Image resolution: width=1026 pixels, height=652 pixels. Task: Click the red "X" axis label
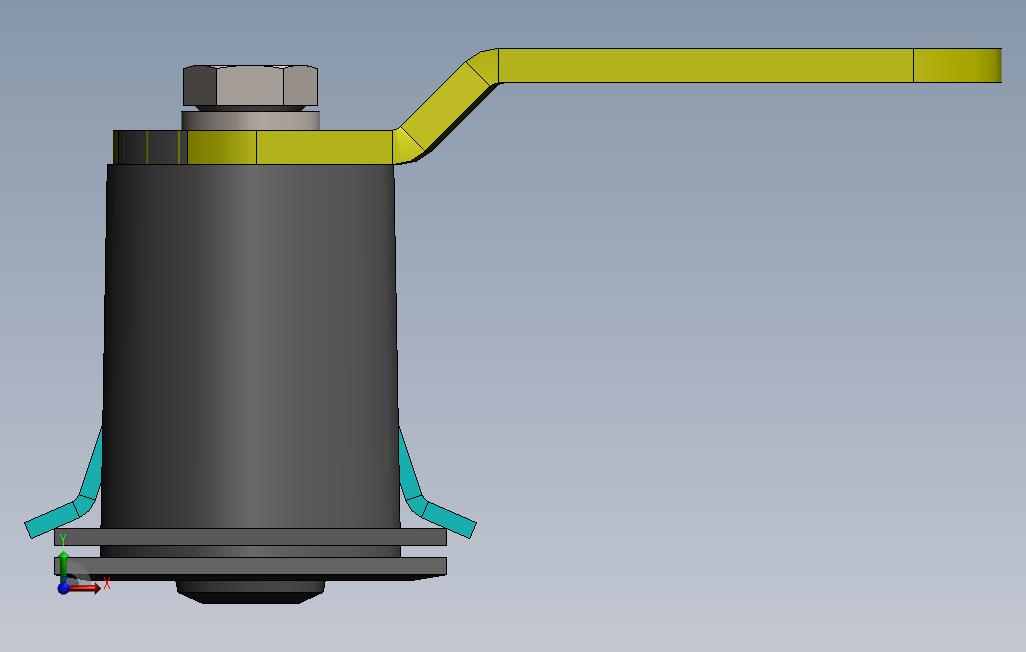tap(107, 583)
